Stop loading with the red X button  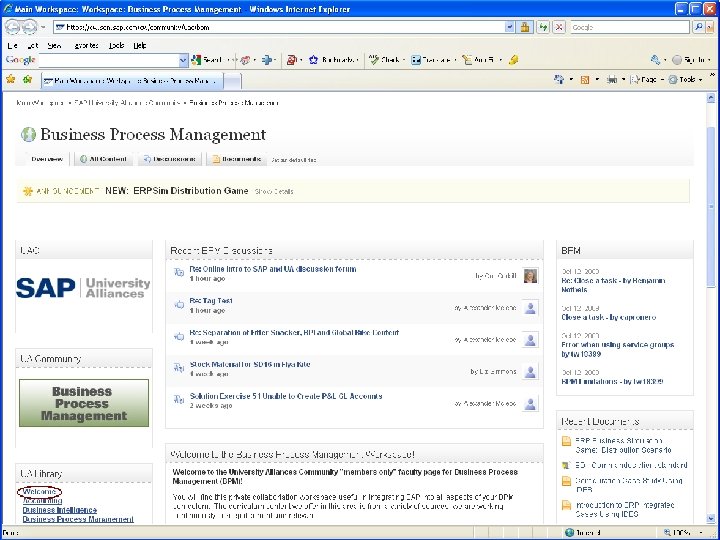(x=559, y=28)
